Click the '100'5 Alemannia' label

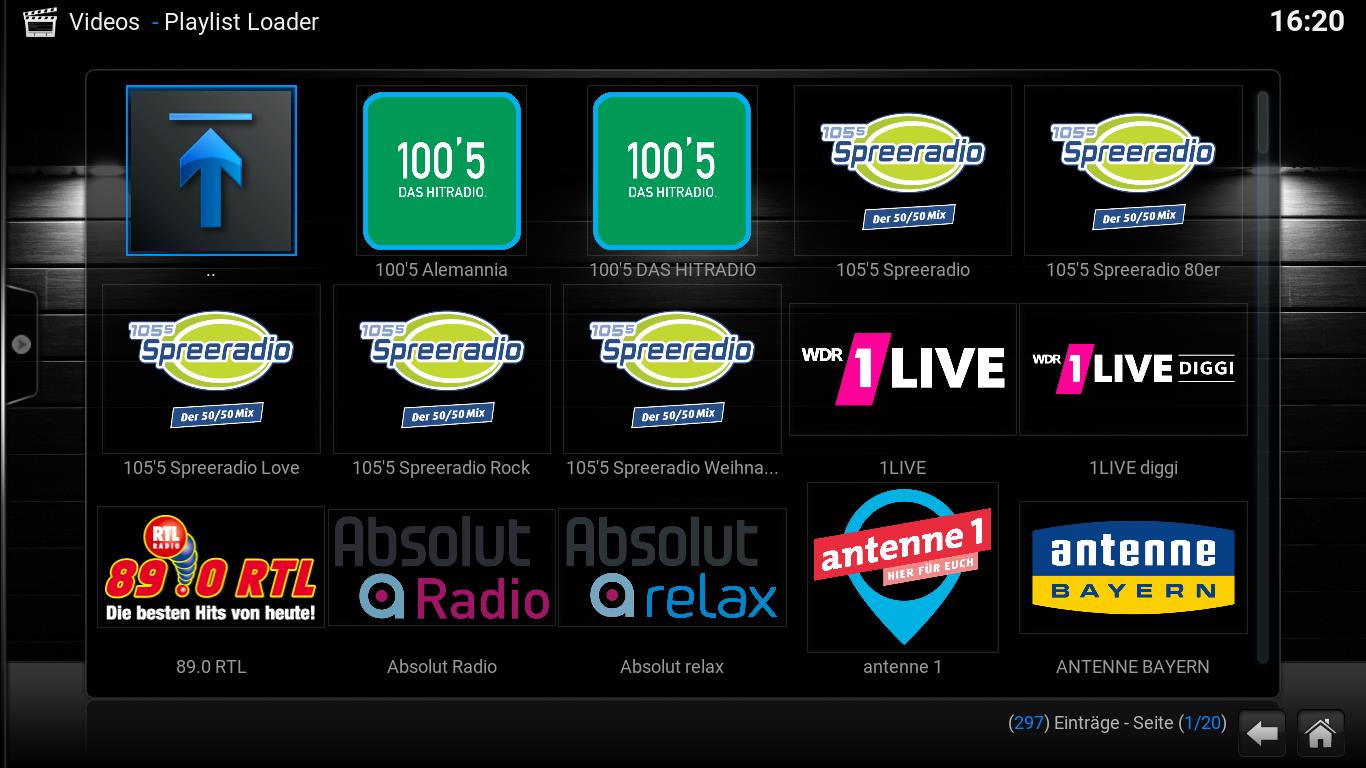point(441,270)
